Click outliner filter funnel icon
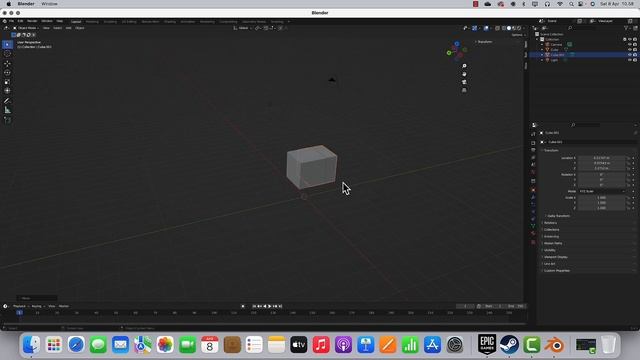Screen dimensions: 640x360 coord(626,28)
